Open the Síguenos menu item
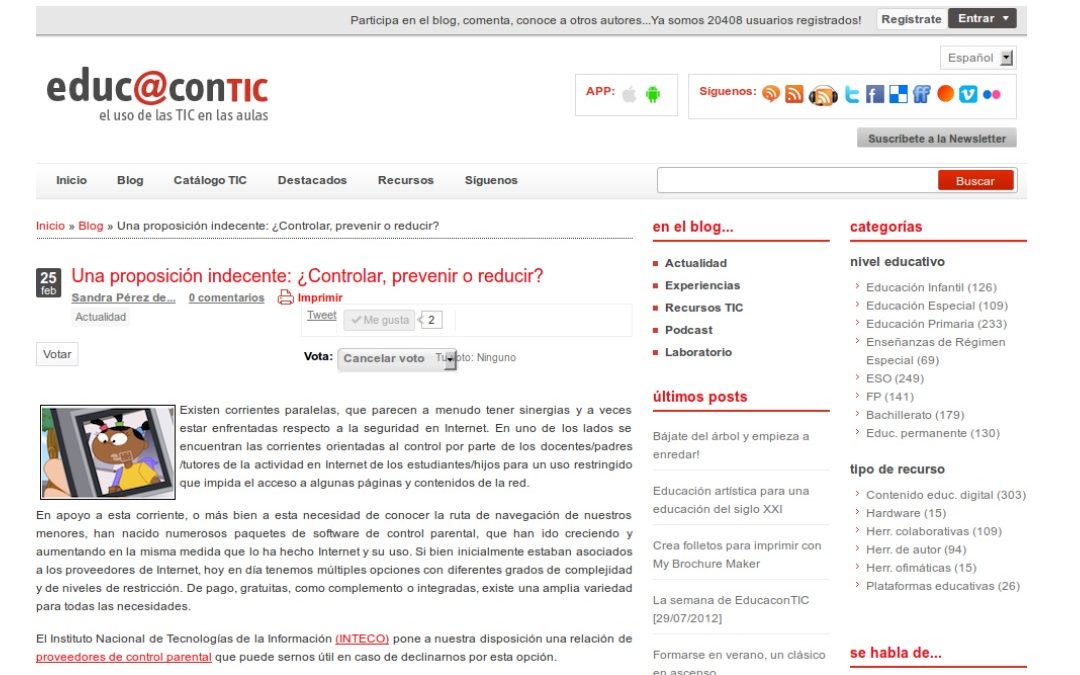 pyautogui.click(x=491, y=180)
